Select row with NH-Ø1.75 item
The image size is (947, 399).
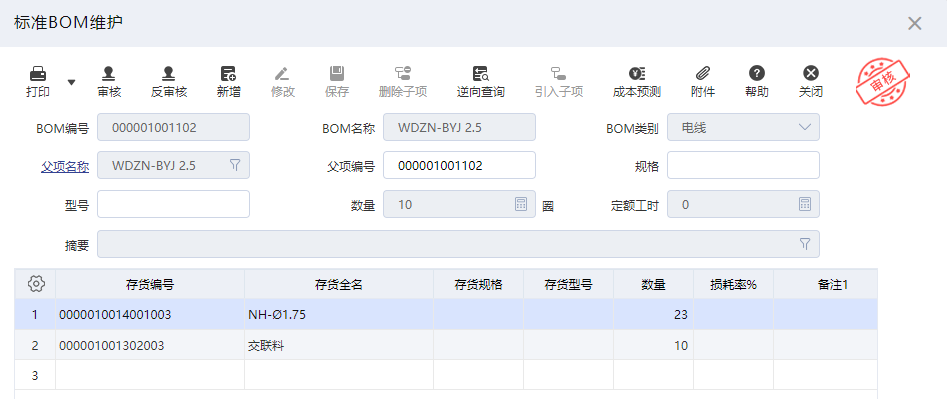tap(446, 314)
